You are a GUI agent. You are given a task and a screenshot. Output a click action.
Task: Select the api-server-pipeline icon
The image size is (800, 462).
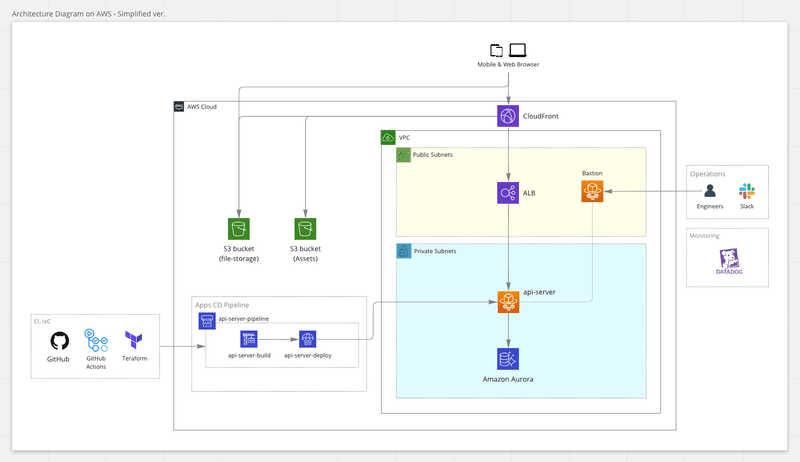(207, 321)
